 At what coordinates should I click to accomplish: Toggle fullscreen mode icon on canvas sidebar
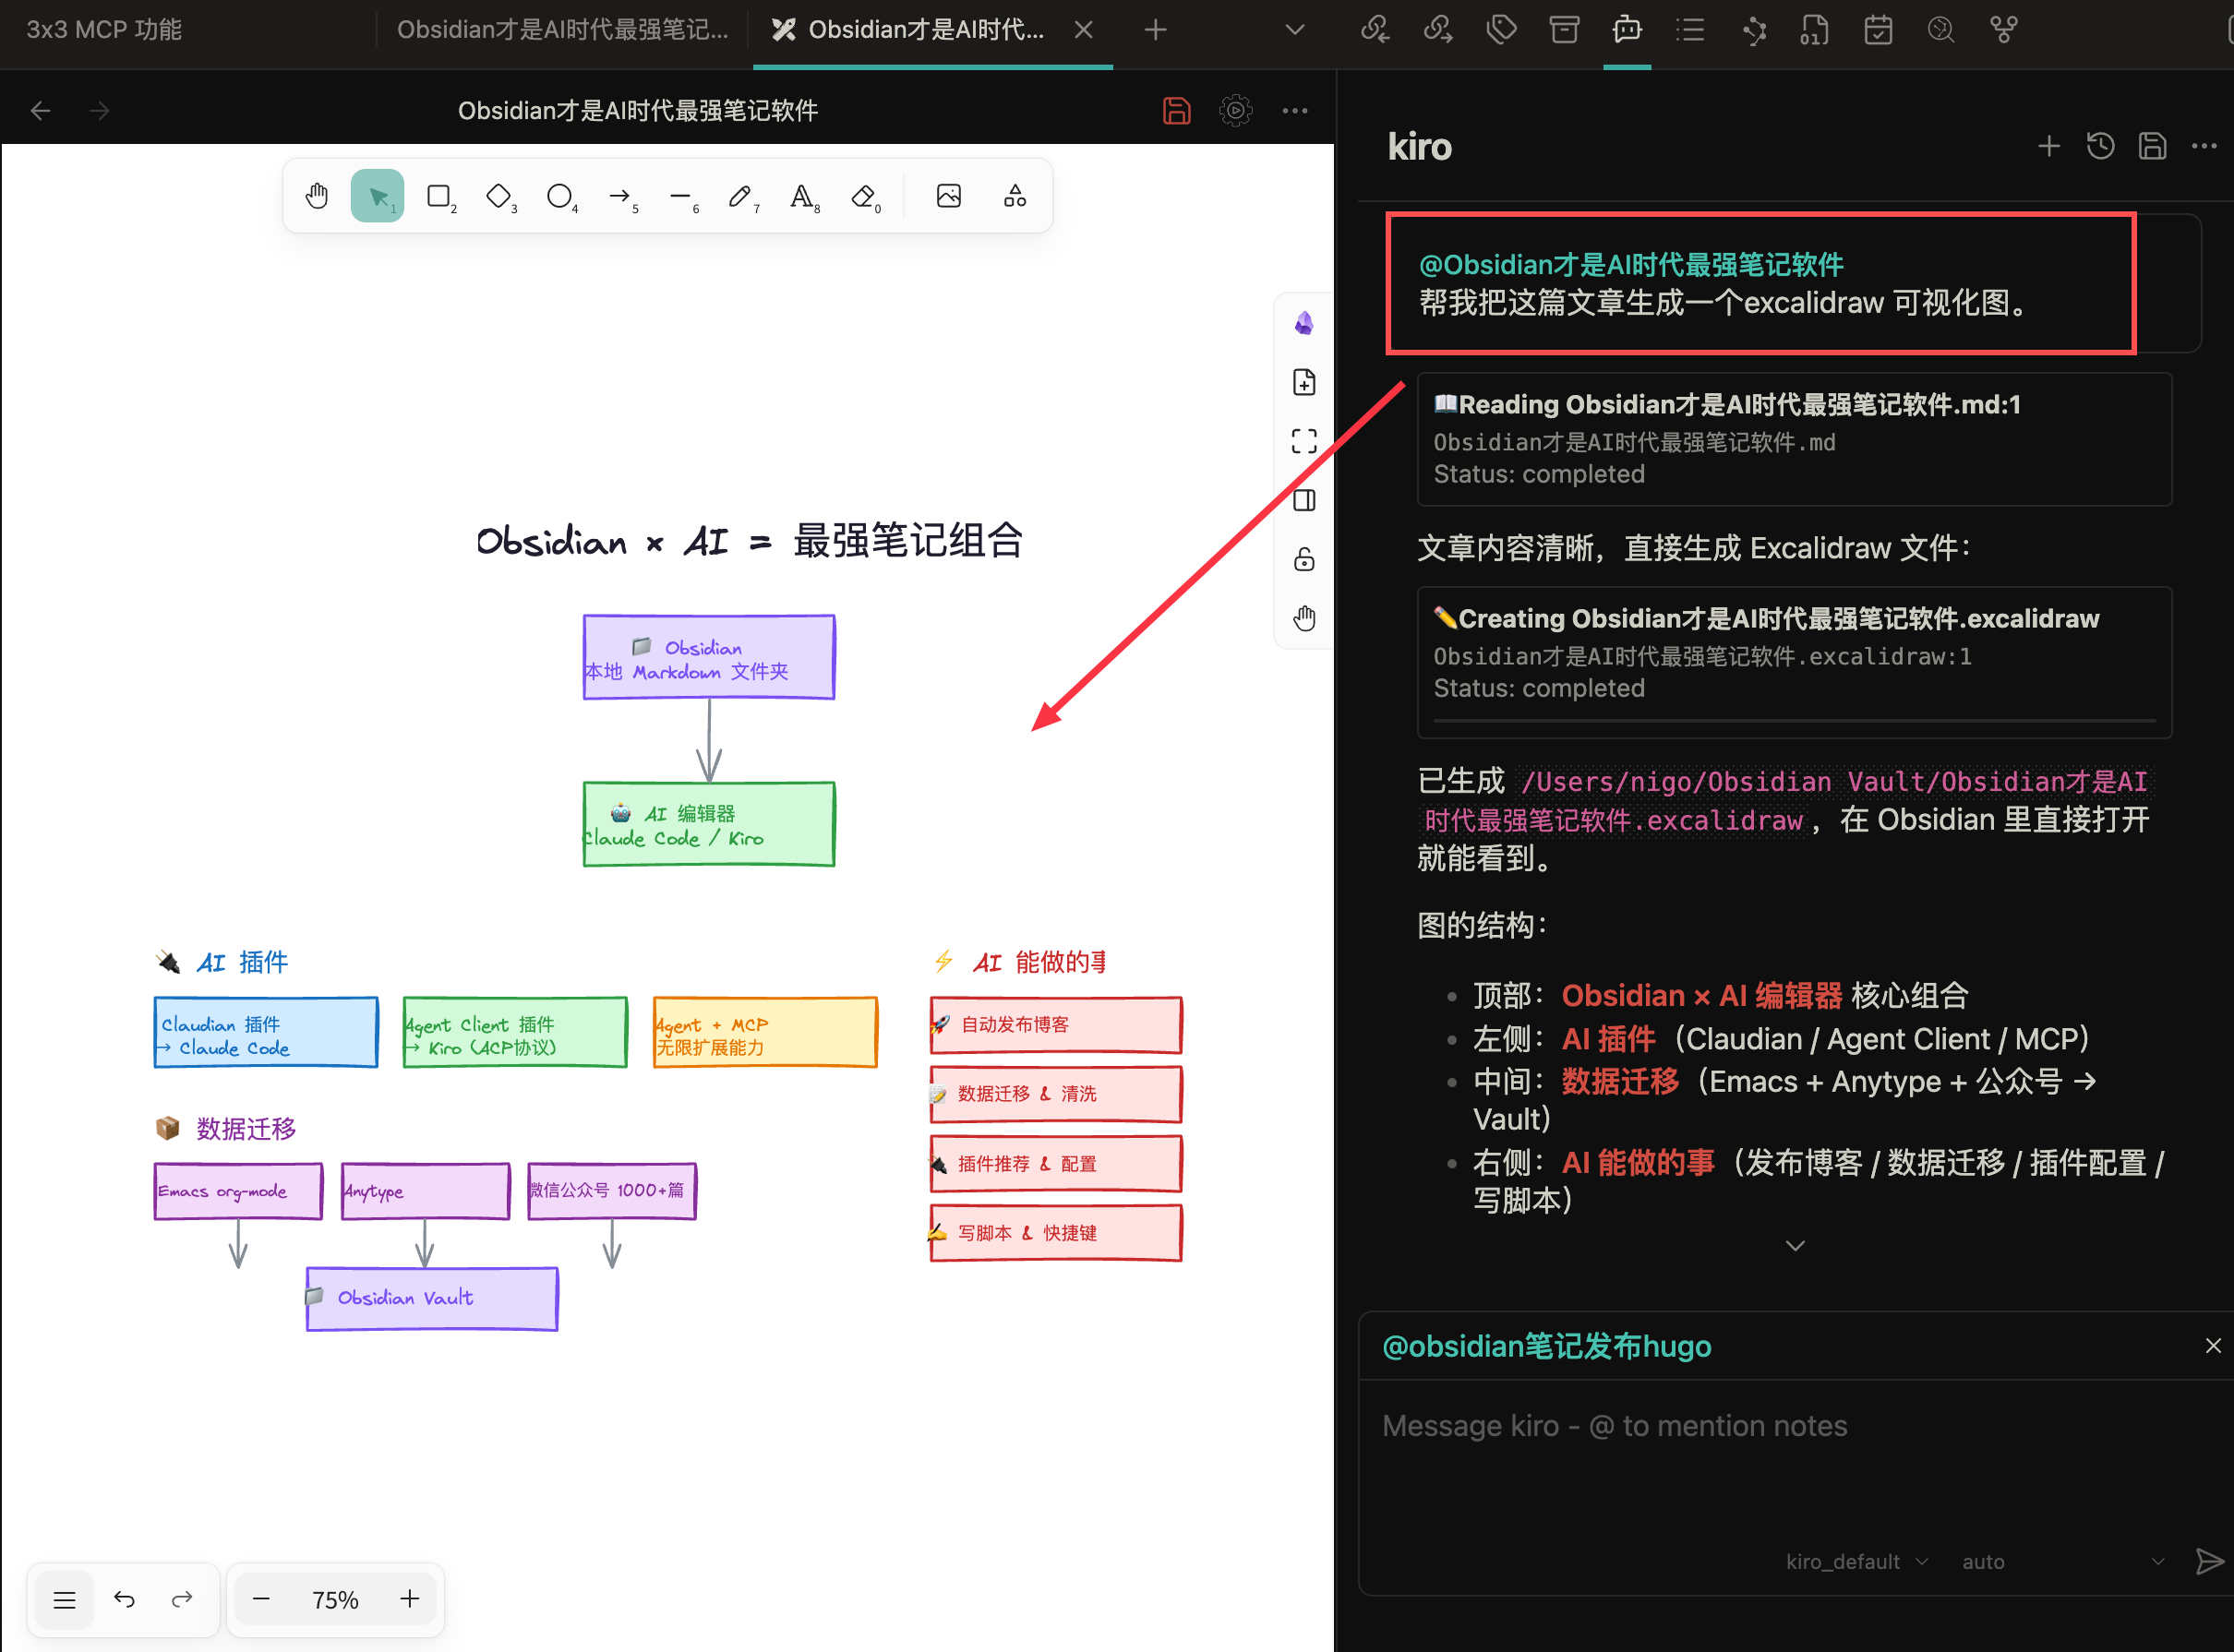pos(1304,441)
